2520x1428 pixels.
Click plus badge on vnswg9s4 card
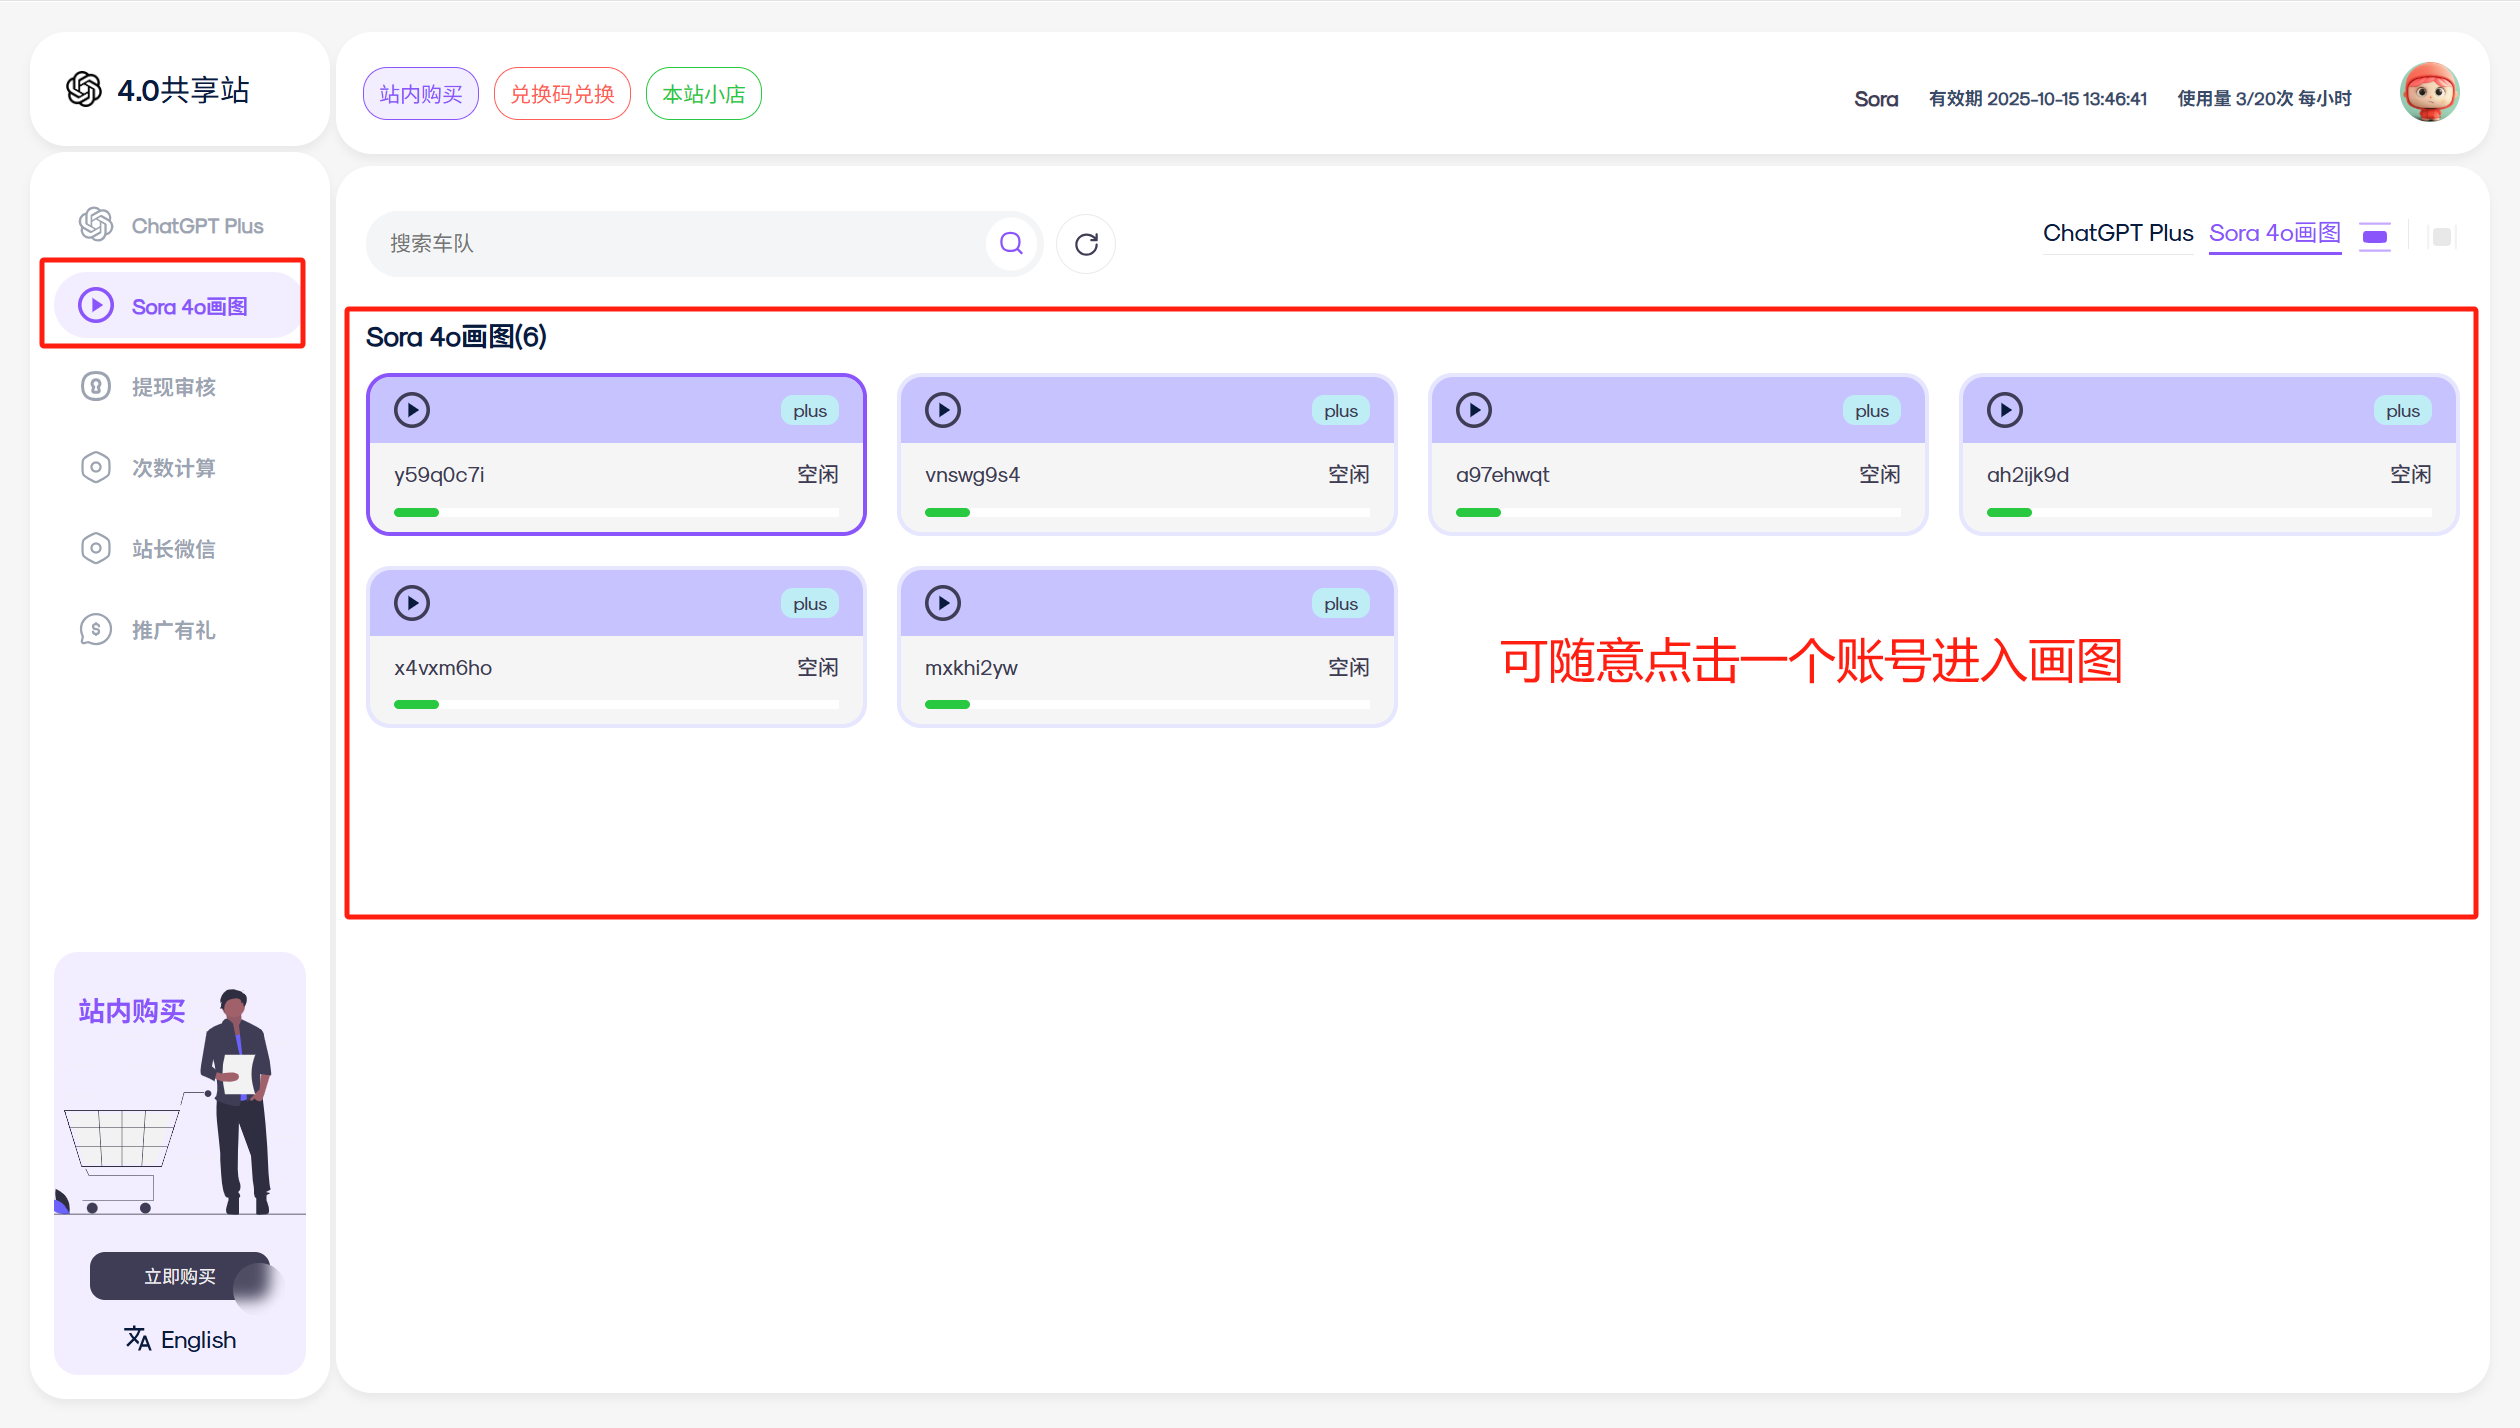coord(1341,411)
